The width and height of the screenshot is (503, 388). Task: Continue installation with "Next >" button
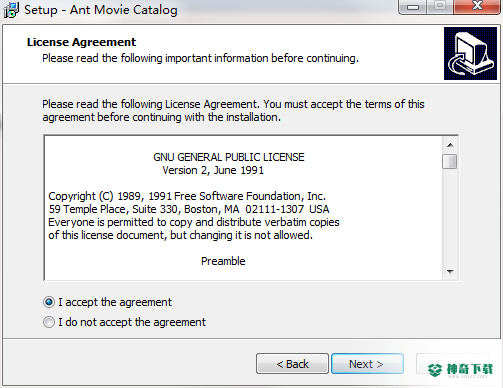point(367,364)
